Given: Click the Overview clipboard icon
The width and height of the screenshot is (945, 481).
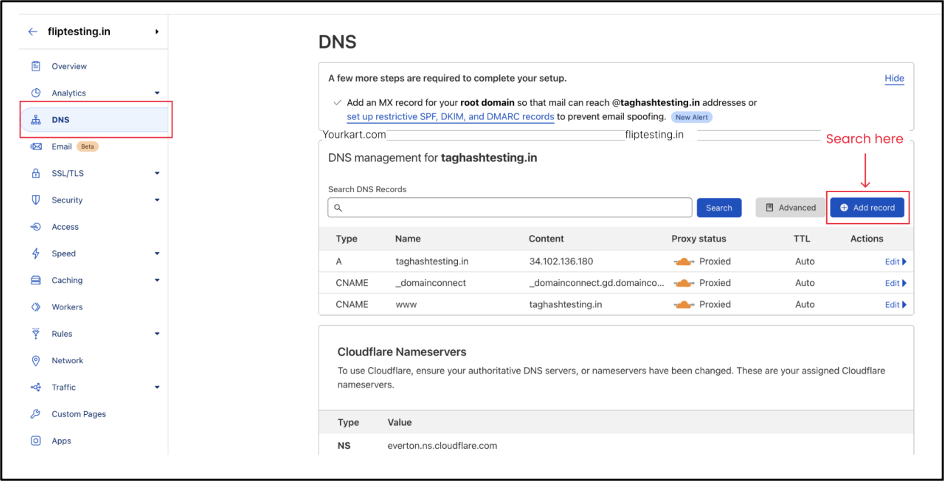Looking at the screenshot, I should (x=36, y=66).
